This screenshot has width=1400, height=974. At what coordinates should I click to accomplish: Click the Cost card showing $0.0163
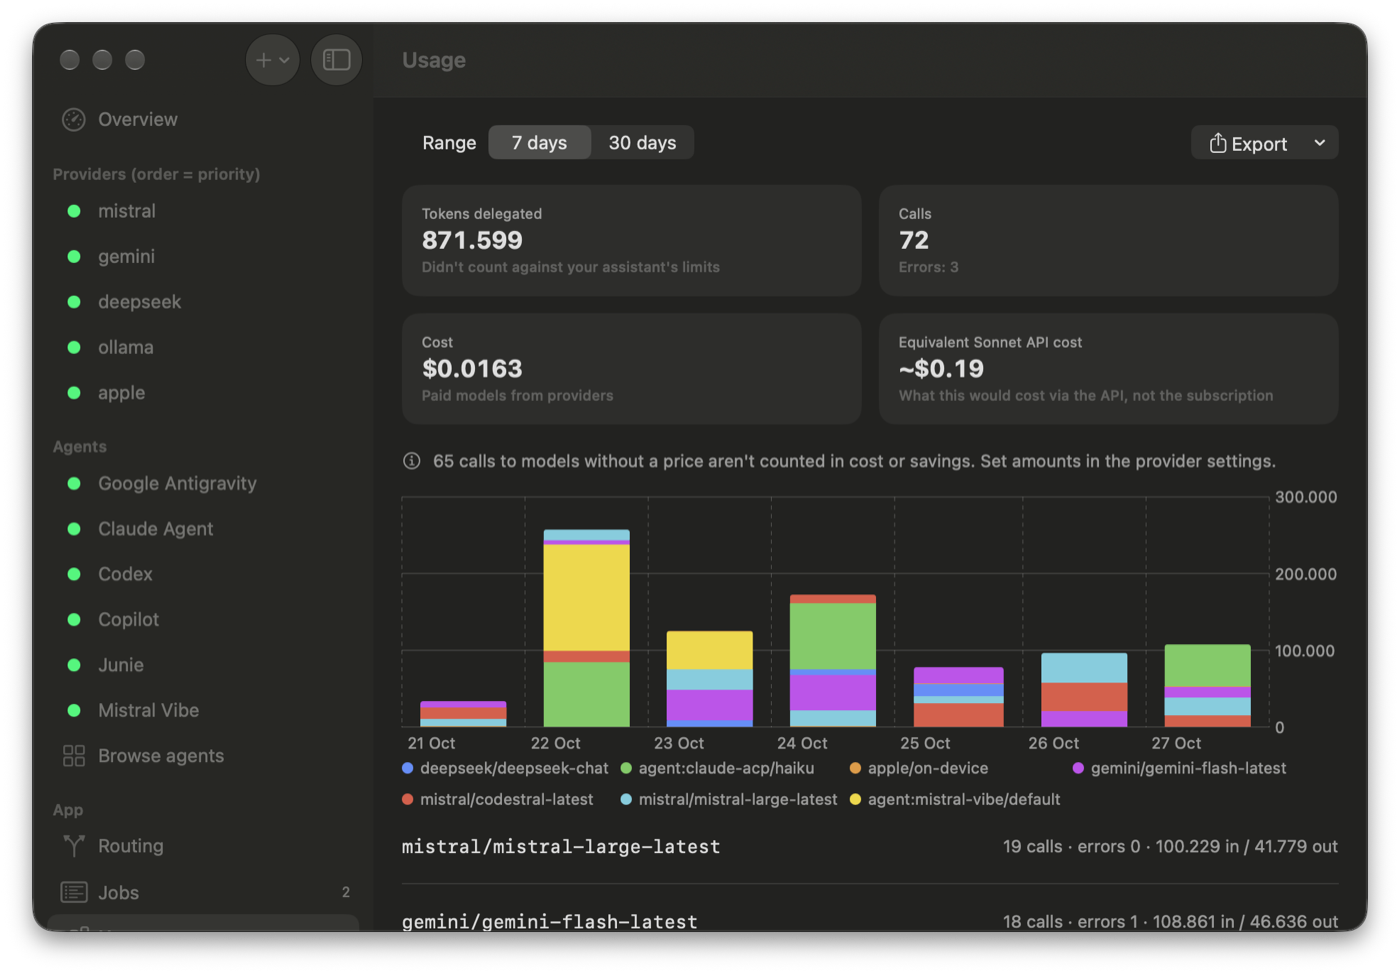point(632,369)
